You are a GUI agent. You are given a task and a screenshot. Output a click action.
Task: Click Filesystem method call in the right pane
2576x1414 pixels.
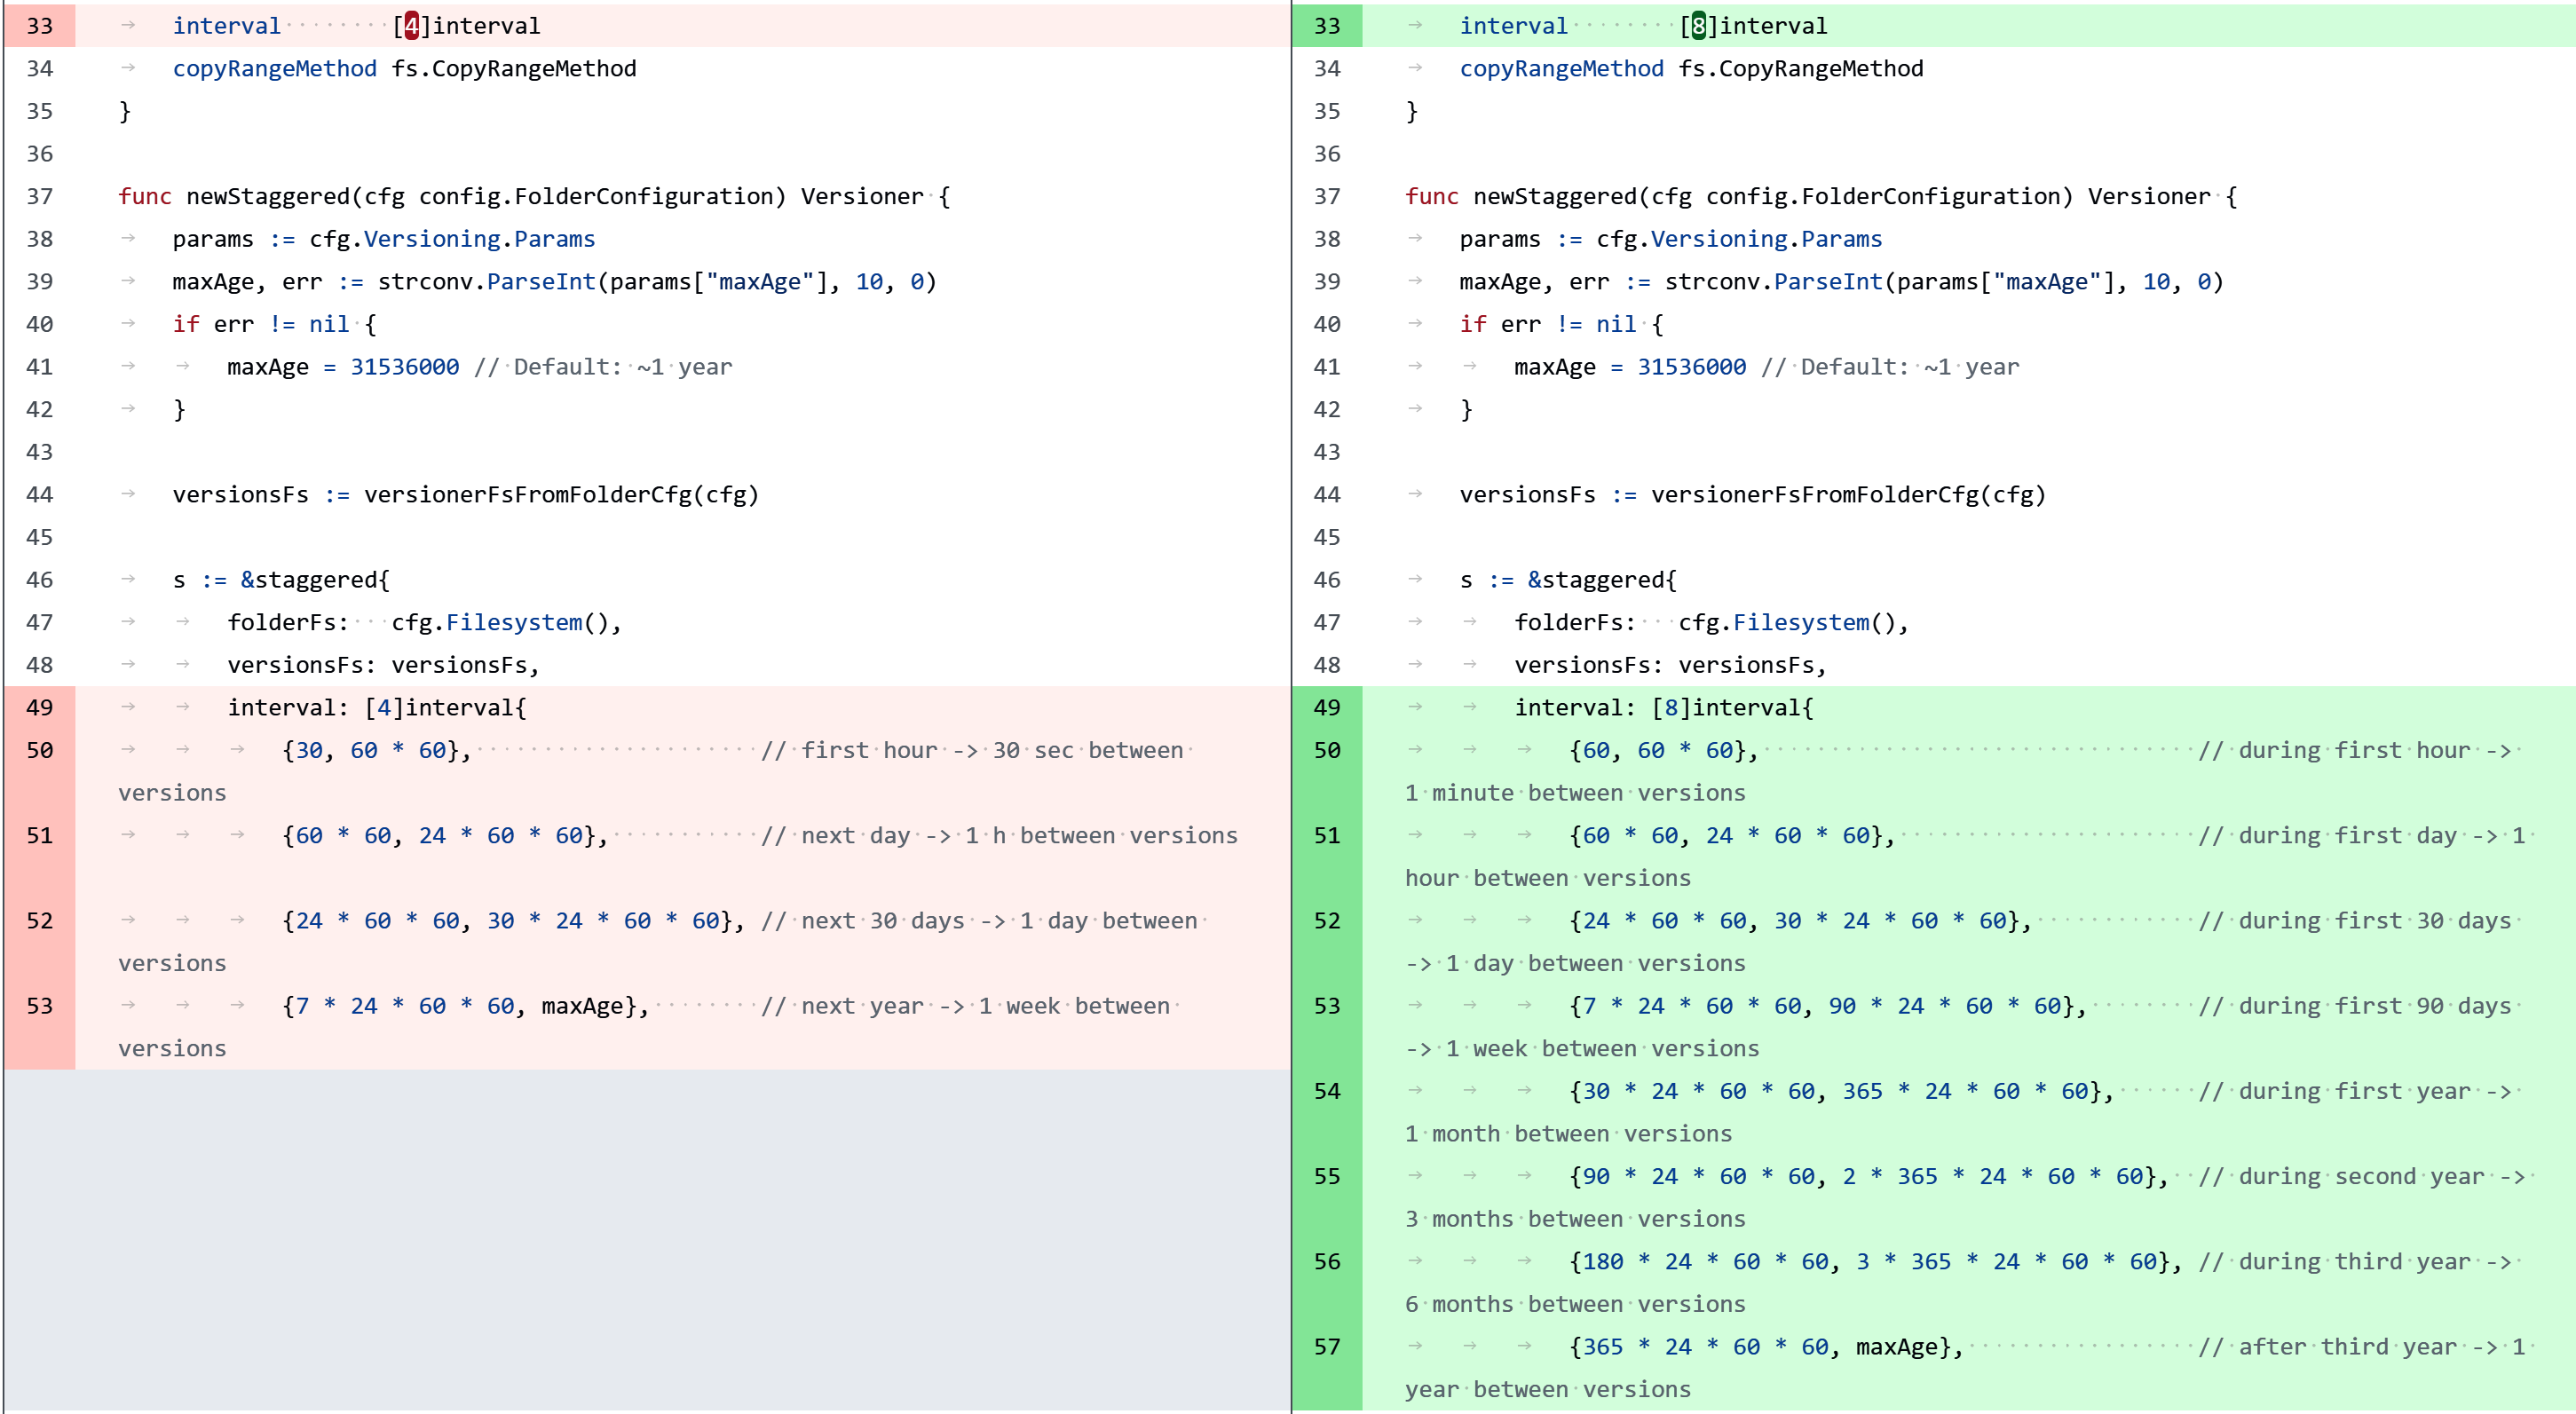click(1800, 623)
